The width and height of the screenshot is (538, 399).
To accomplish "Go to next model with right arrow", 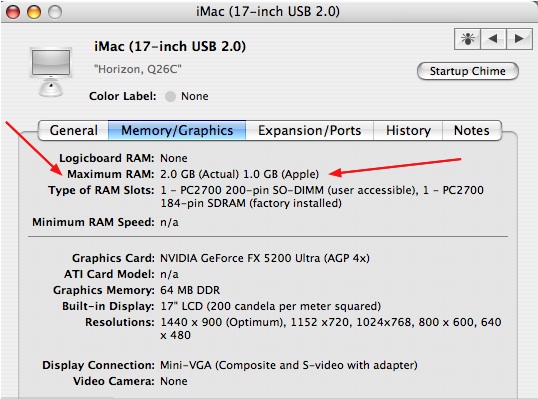I will pyautogui.click(x=519, y=38).
